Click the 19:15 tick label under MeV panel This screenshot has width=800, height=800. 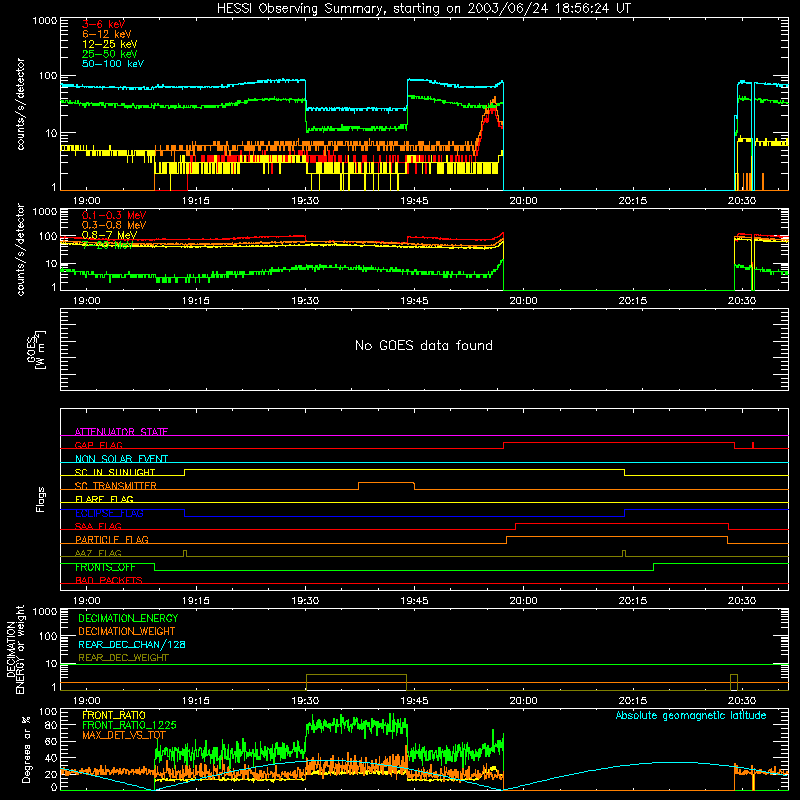pos(195,301)
